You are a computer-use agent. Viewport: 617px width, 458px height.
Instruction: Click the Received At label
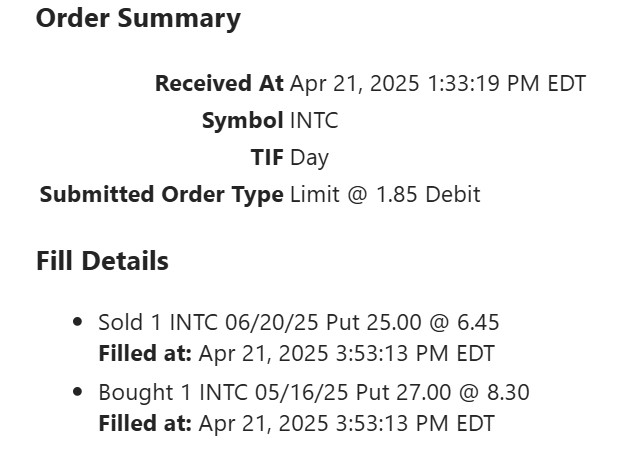tap(219, 84)
